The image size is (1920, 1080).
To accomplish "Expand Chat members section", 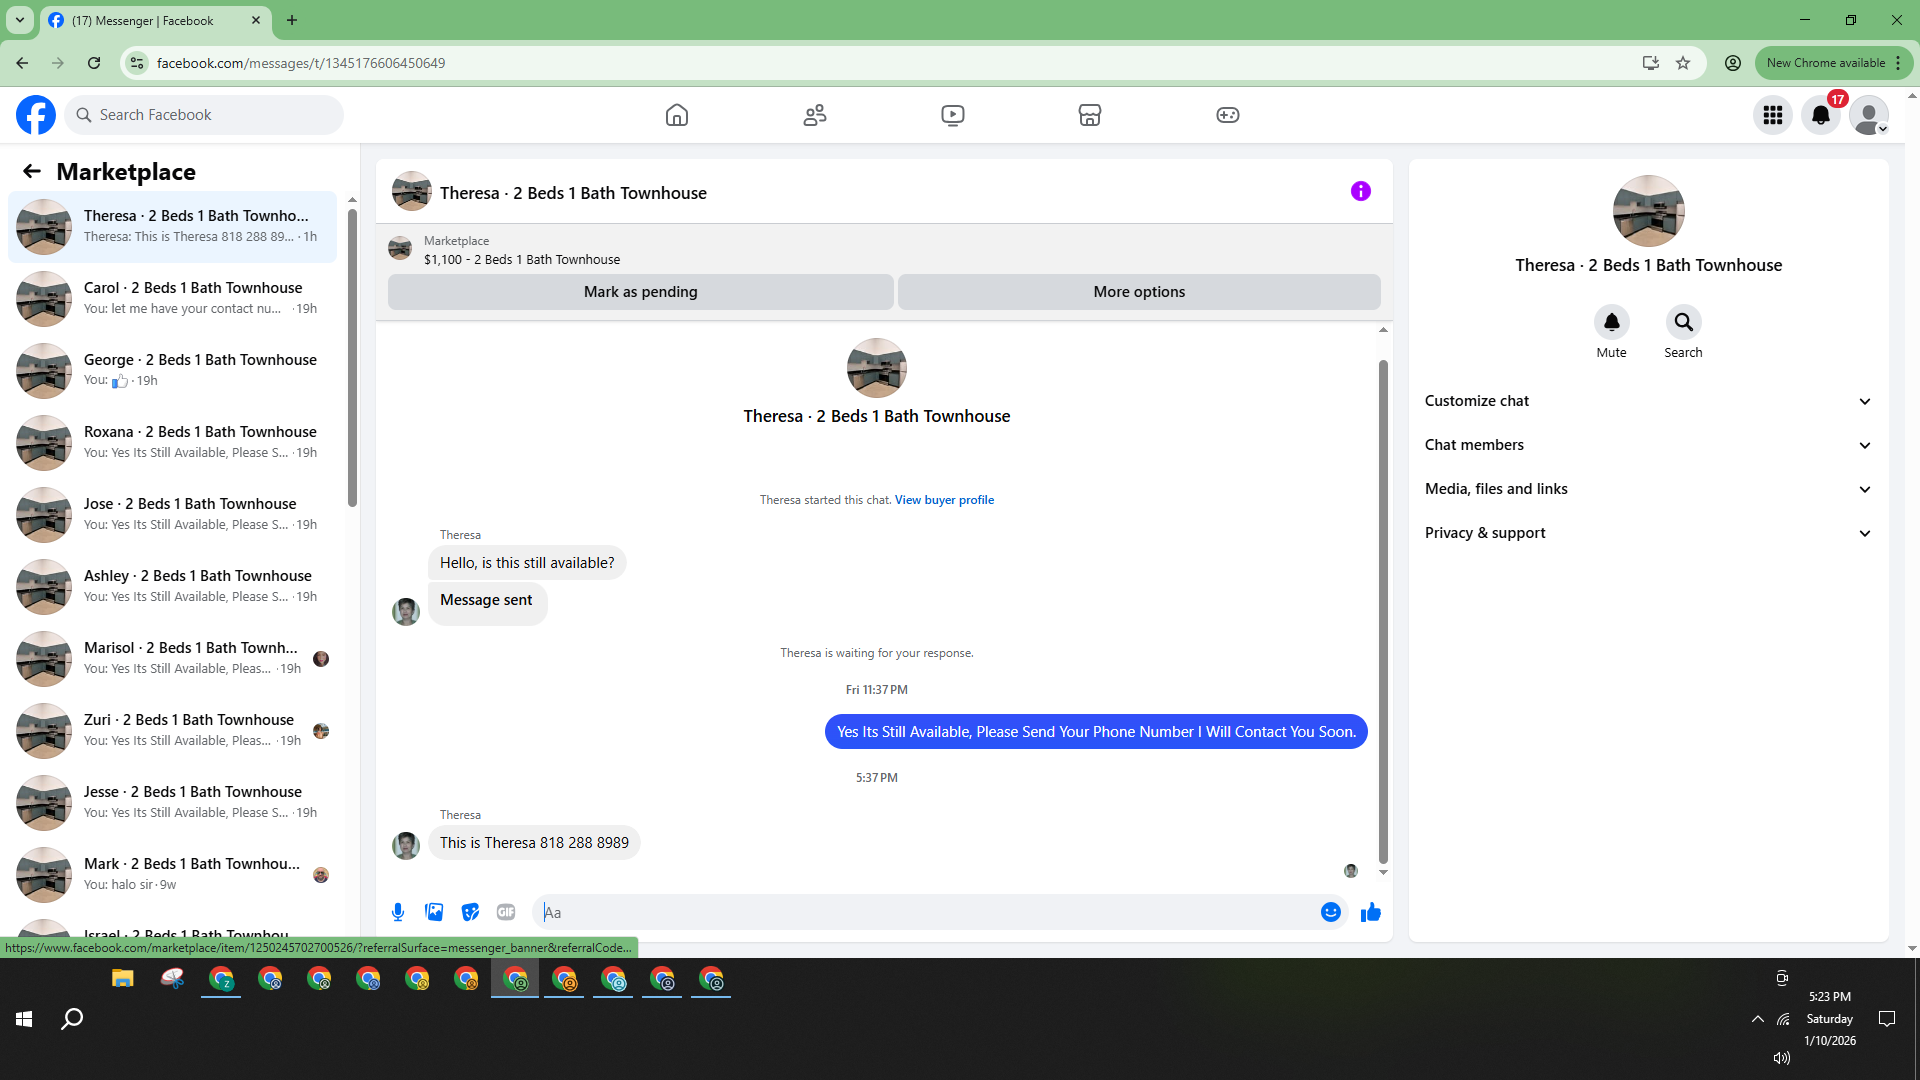I will [1648, 445].
